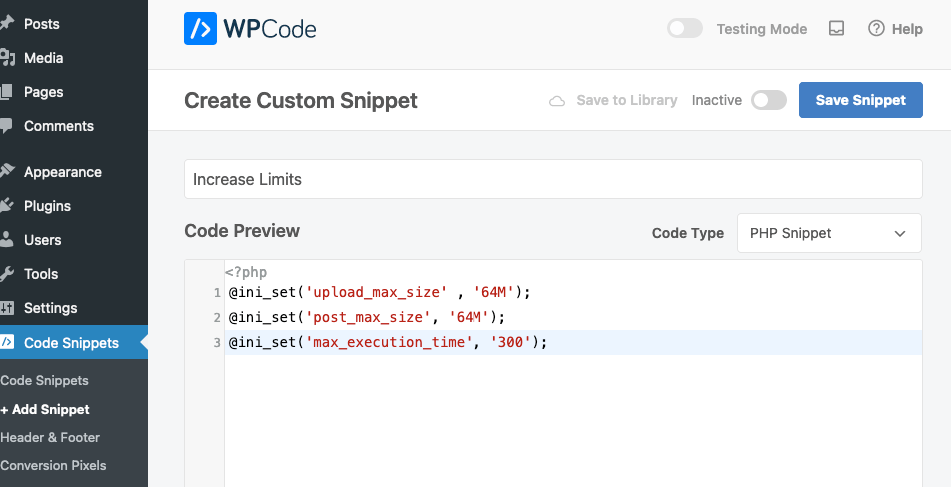Open the inbox notifications icon
The image size is (951, 487).
point(837,29)
